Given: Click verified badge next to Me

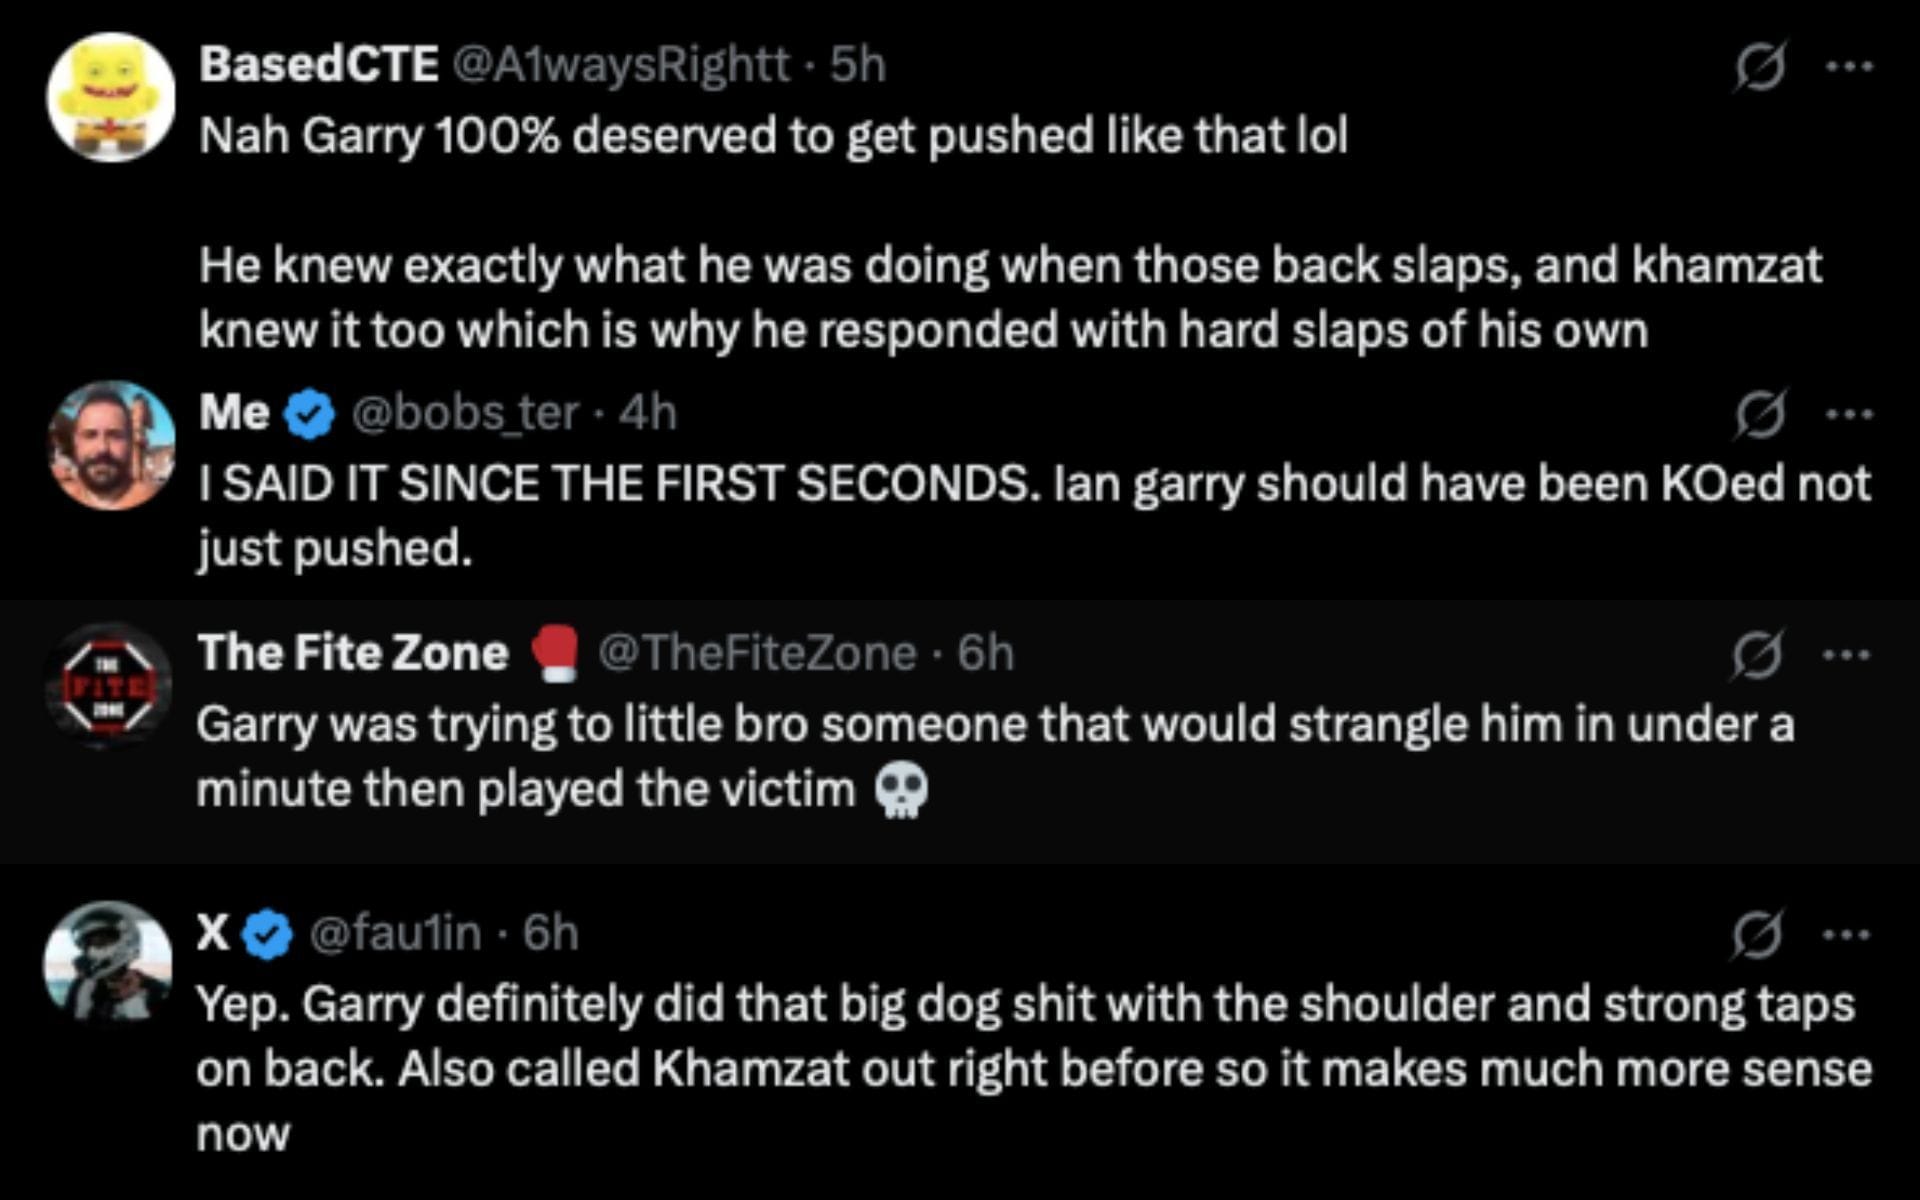Looking at the screenshot, I should (x=310, y=414).
